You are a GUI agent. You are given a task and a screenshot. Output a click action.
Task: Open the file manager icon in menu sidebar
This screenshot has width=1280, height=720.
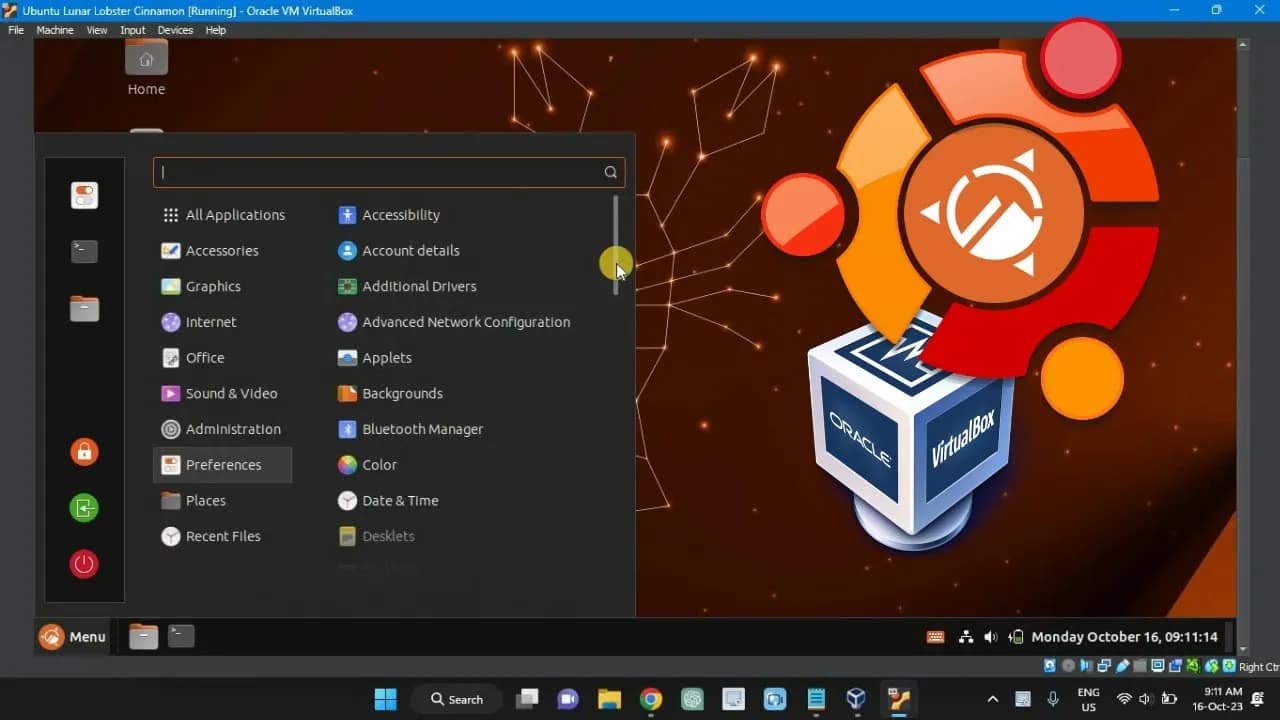[84, 308]
